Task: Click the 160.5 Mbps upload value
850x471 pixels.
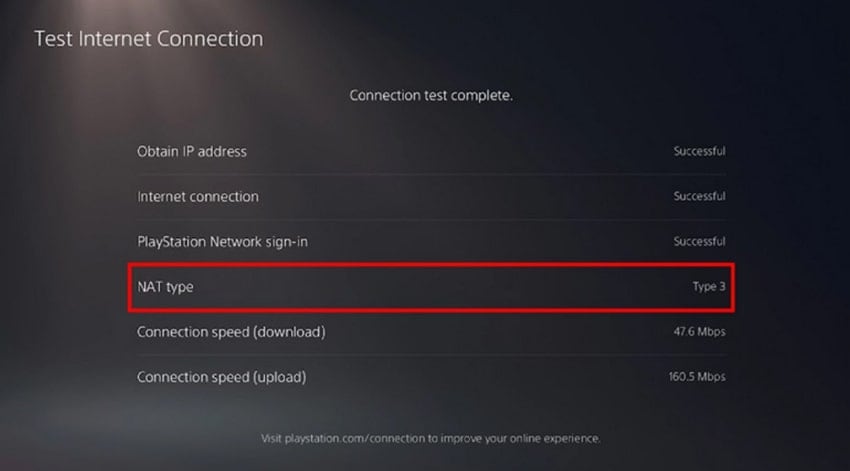Action: [x=697, y=377]
